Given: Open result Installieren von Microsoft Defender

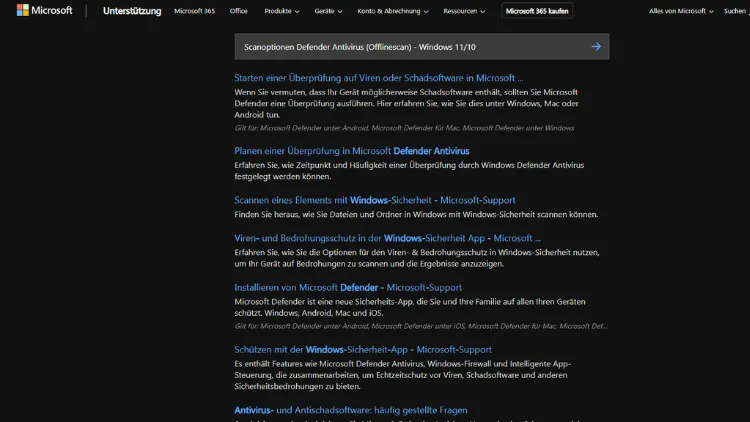Looking at the screenshot, I should tap(348, 288).
